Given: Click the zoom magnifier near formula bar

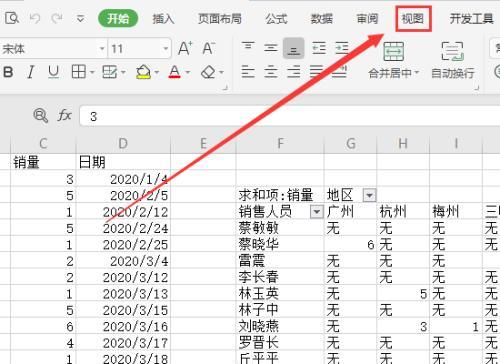Looking at the screenshot, I should (41, 116).
